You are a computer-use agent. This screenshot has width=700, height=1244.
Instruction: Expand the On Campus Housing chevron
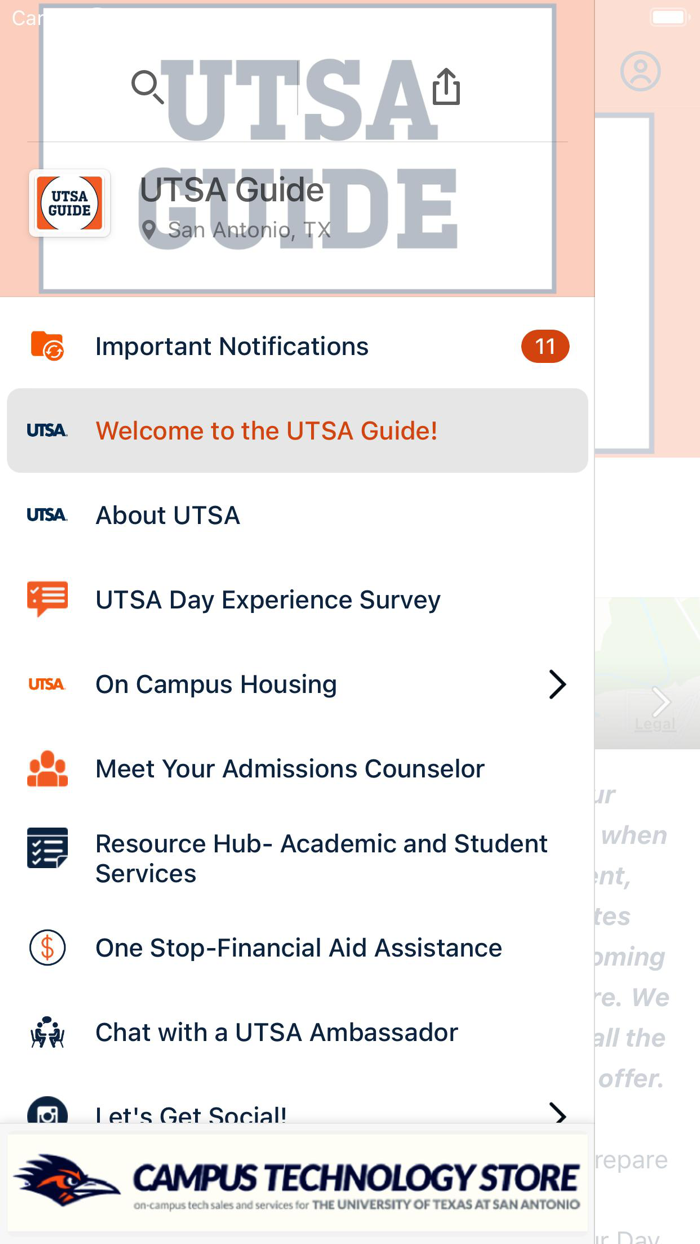(x=556, y=684)
